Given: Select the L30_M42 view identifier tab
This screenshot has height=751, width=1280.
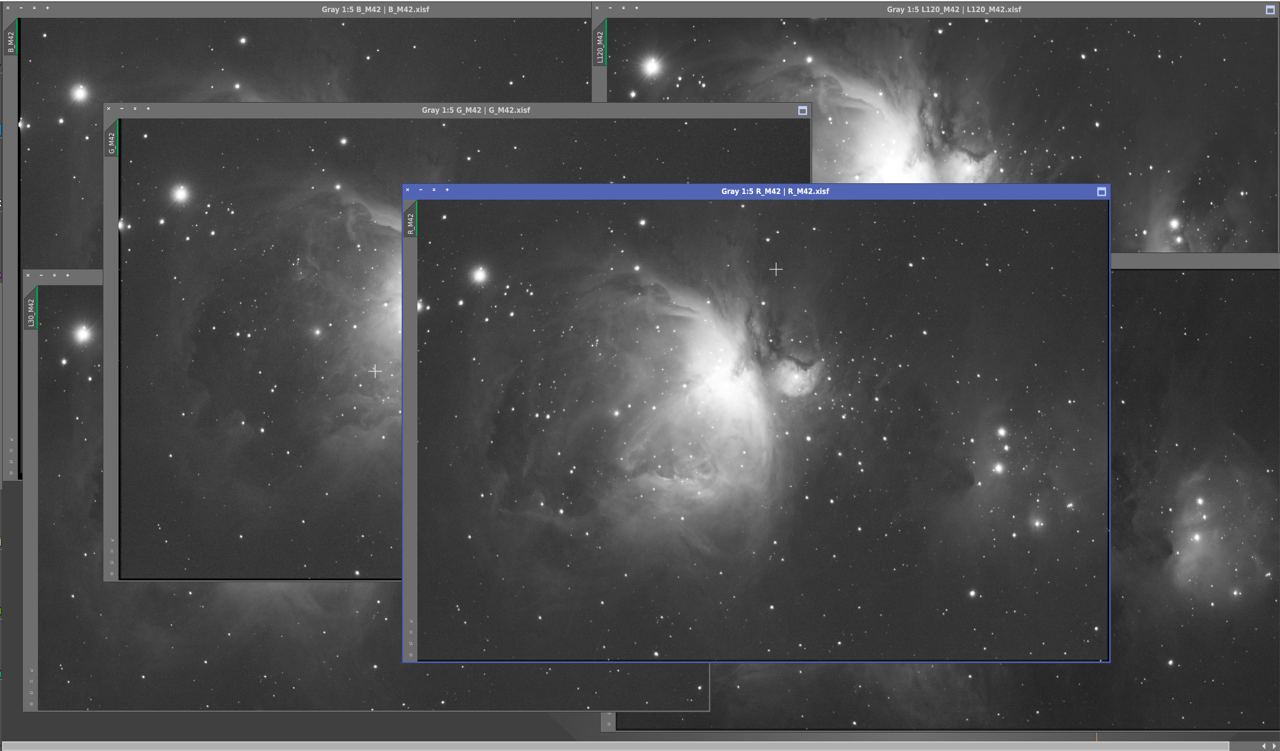Looking at the screenshot, I should 31,312.
